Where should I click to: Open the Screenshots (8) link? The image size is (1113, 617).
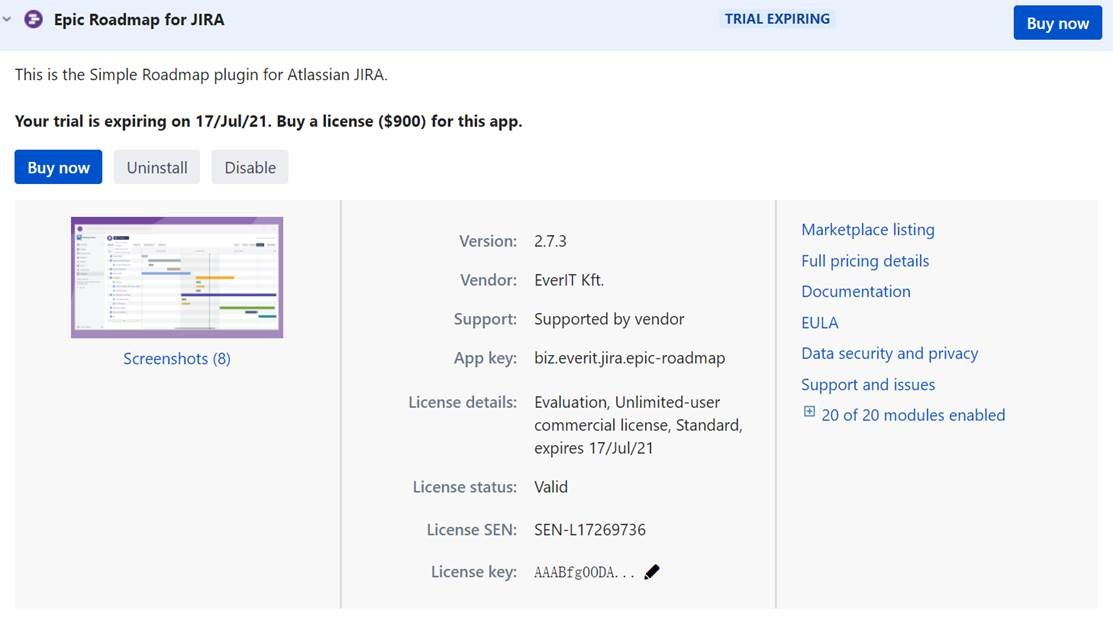(x=177, y=359)
